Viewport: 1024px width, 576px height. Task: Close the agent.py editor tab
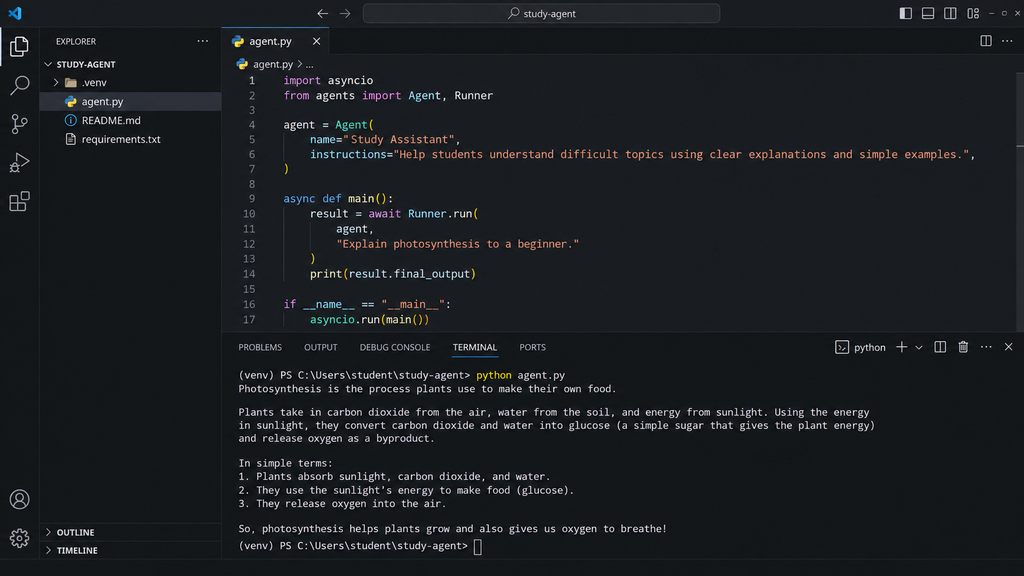316,41
